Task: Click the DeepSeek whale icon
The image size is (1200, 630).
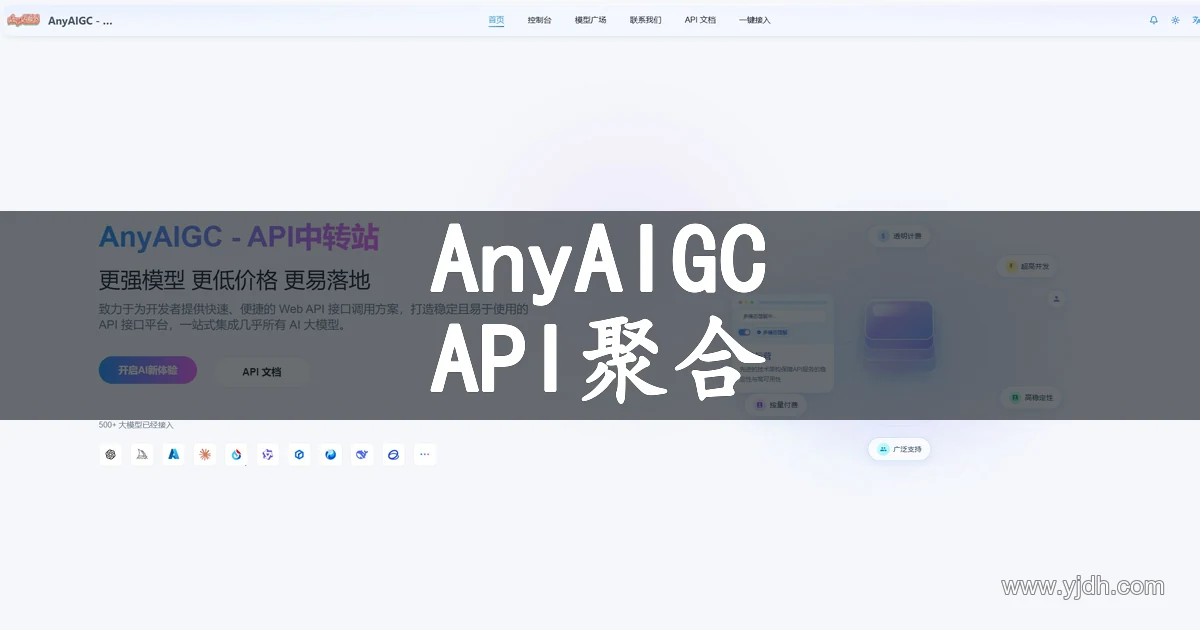Action: (x=362, y=454)
